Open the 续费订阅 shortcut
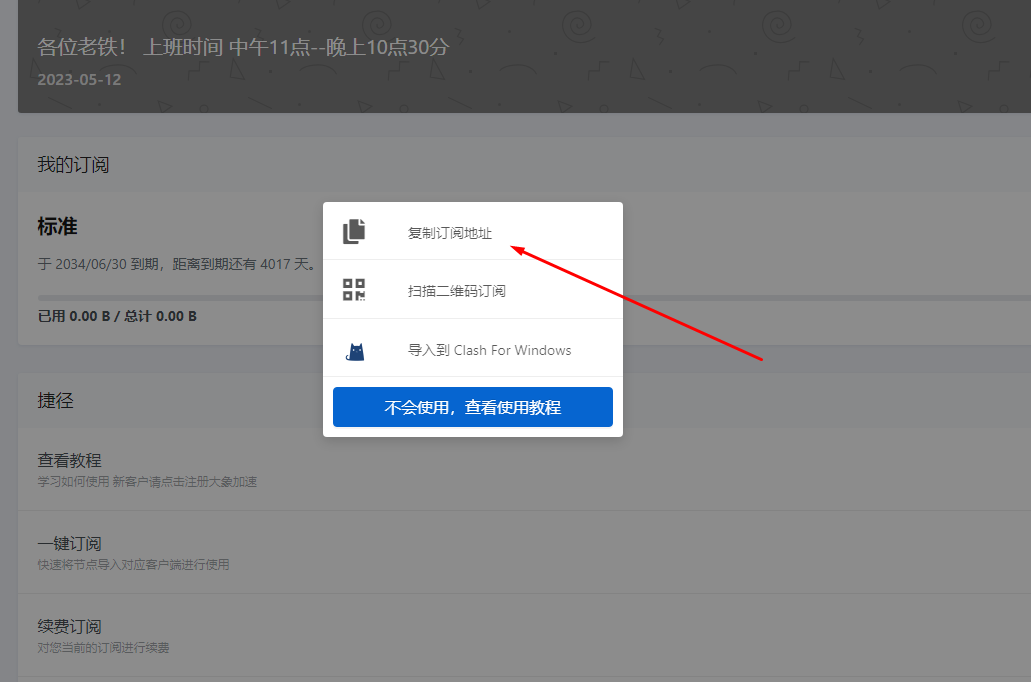Screen dimensions: 1031x682 [x=70, y=627]
